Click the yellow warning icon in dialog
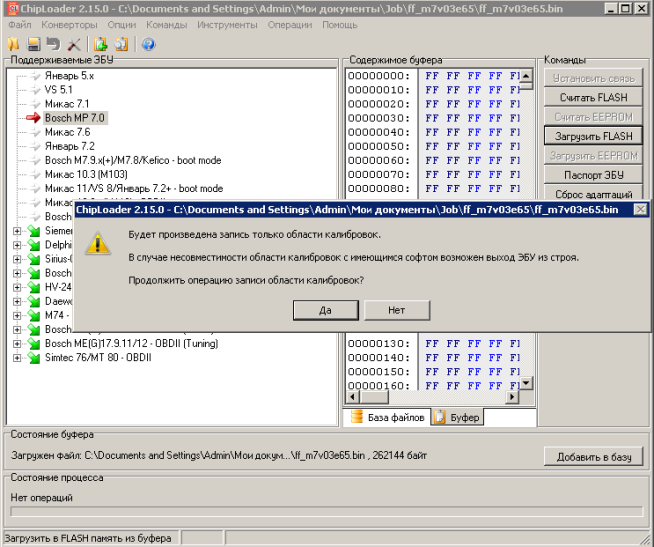 [97, 243]
